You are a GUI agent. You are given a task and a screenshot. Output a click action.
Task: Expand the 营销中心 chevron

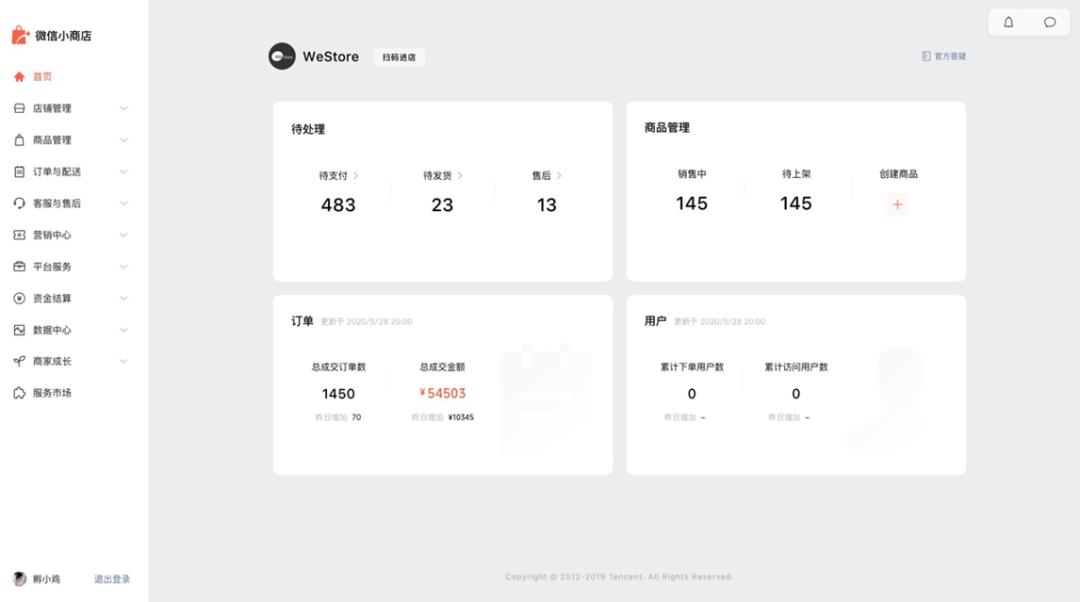click(x=123, y=235)
